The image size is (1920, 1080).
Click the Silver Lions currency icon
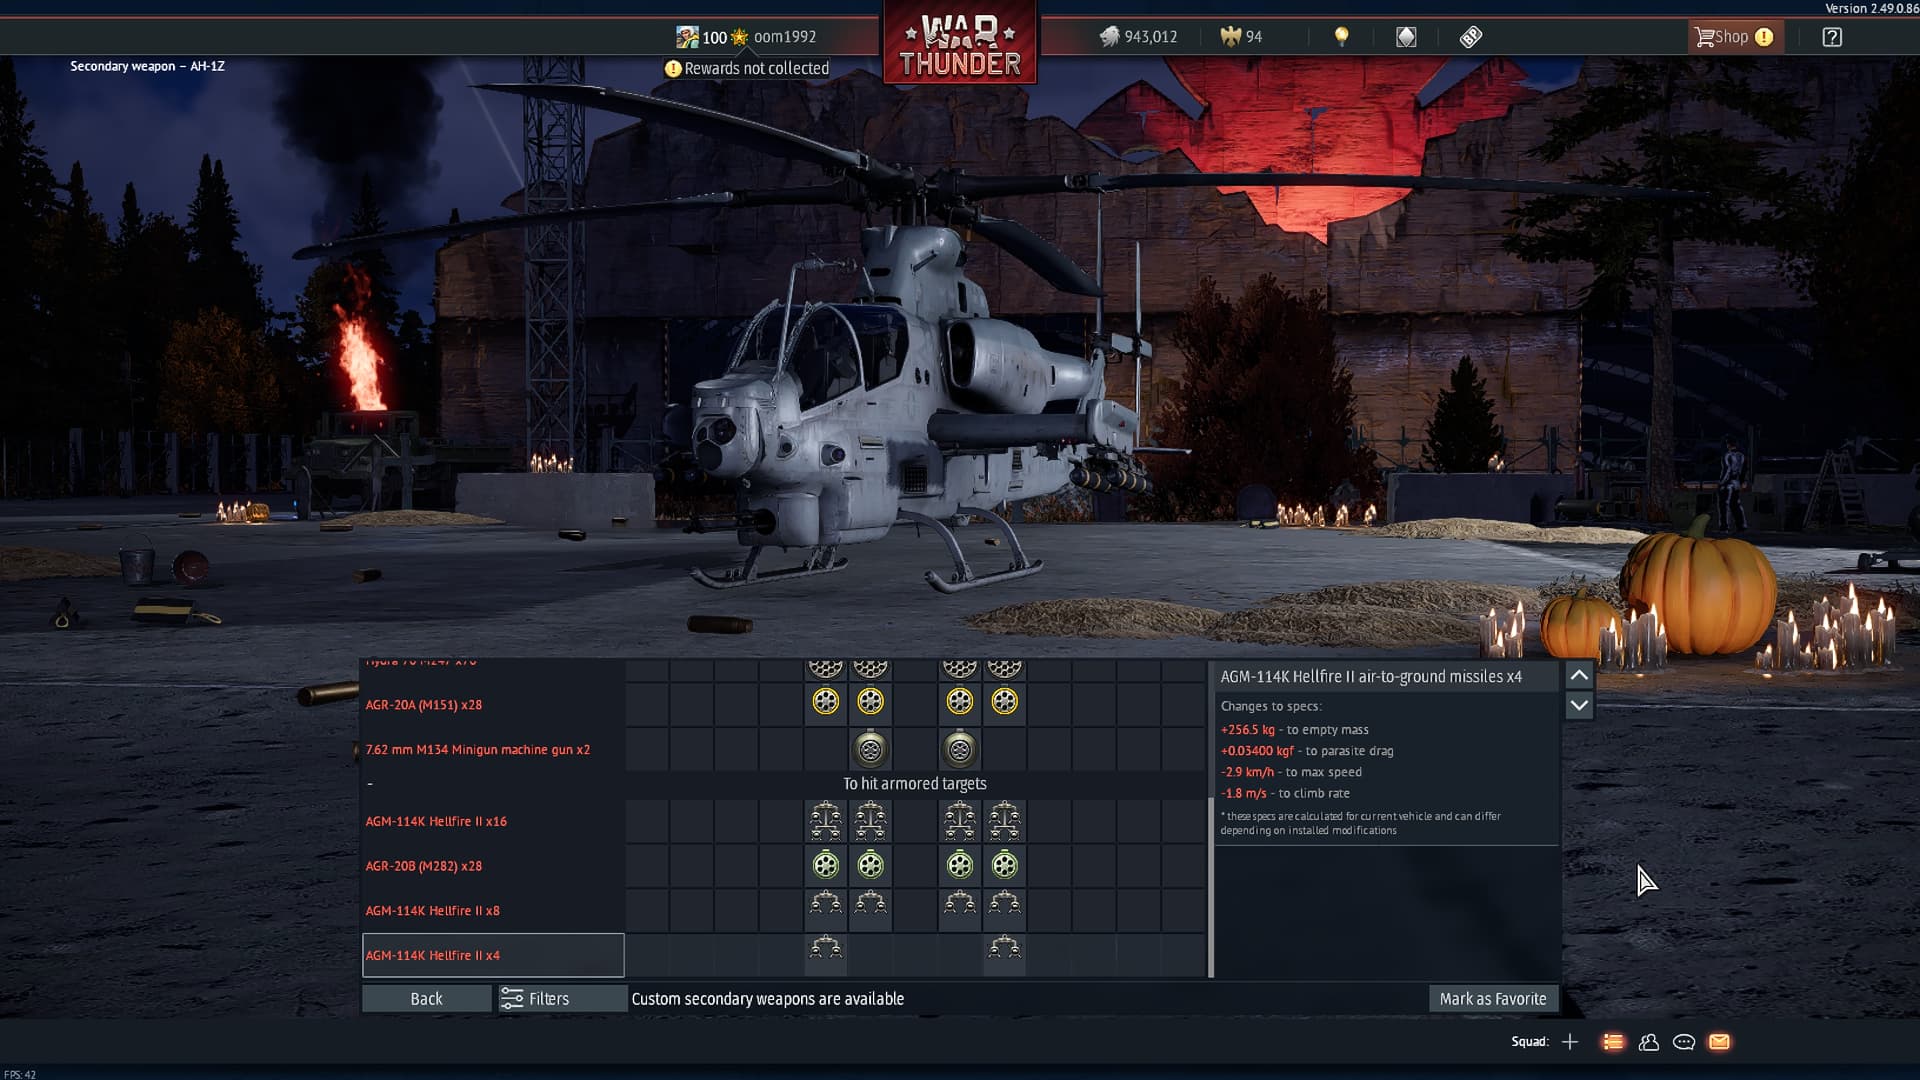(x=1109, y=37)
